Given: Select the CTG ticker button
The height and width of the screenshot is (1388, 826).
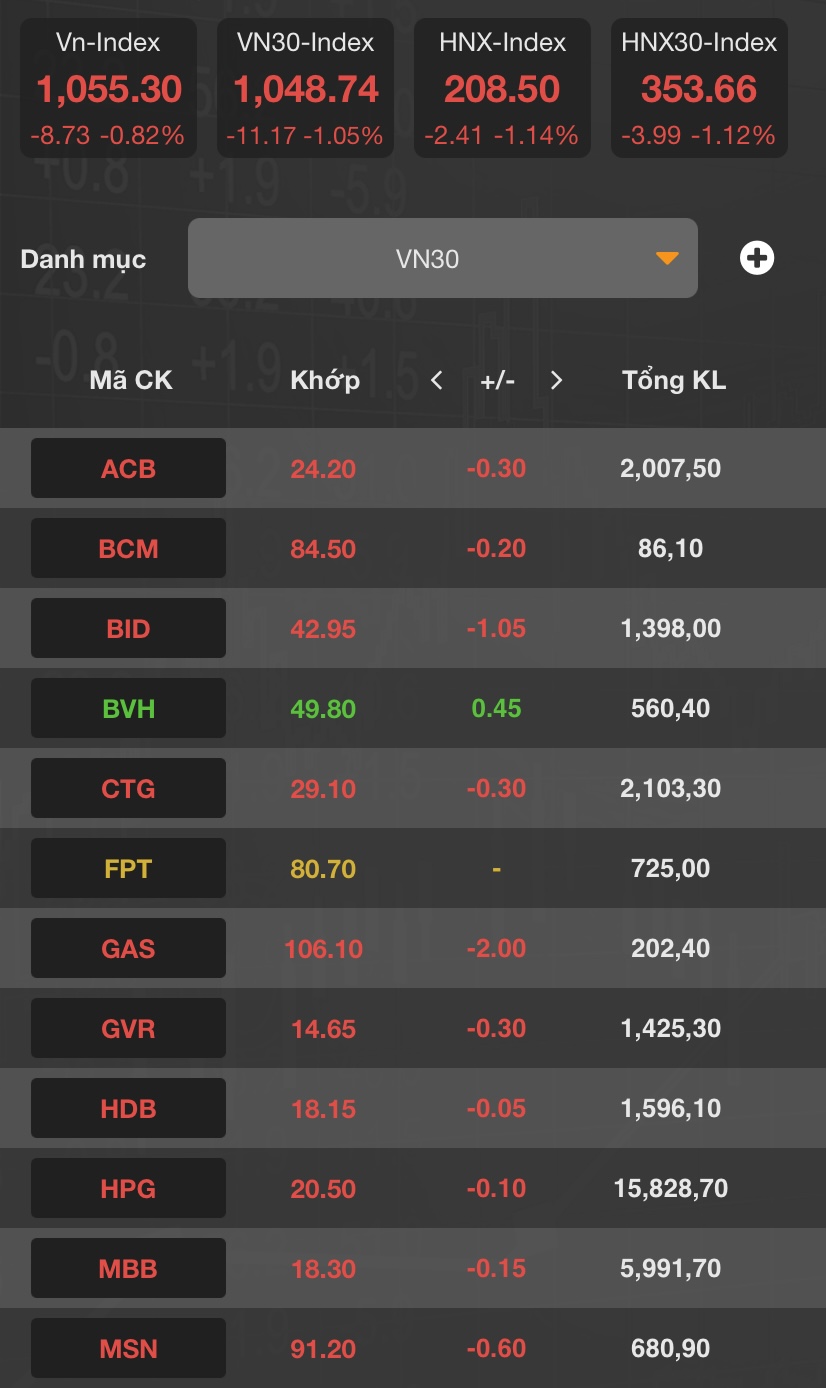Looking at the screenshot, I should 128,788.
